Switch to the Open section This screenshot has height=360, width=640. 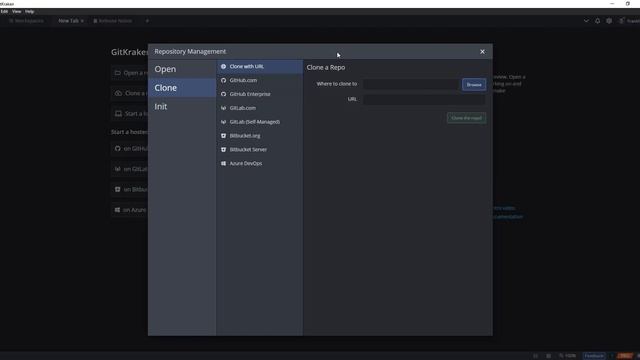coord(182,69)
